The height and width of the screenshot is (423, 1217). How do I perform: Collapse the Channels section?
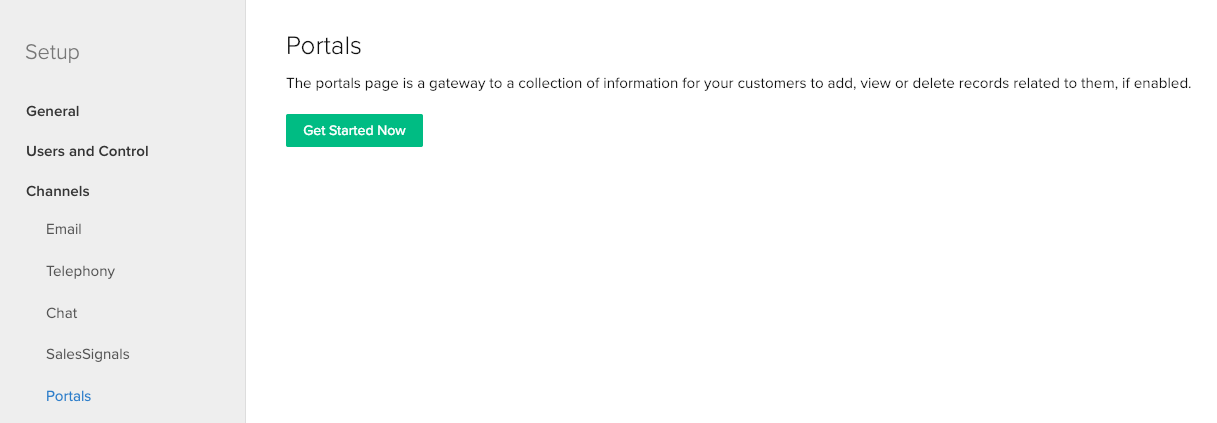58,191
